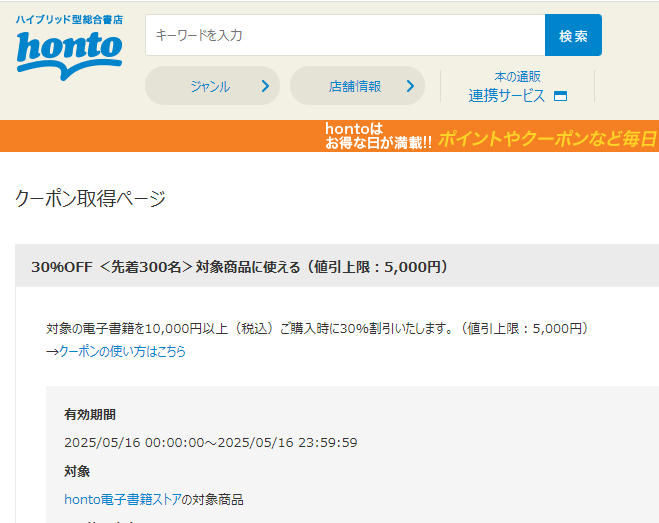659x523 pixels.
Task: Open the 店舗情報 store info menu
Action: (357, 86)
